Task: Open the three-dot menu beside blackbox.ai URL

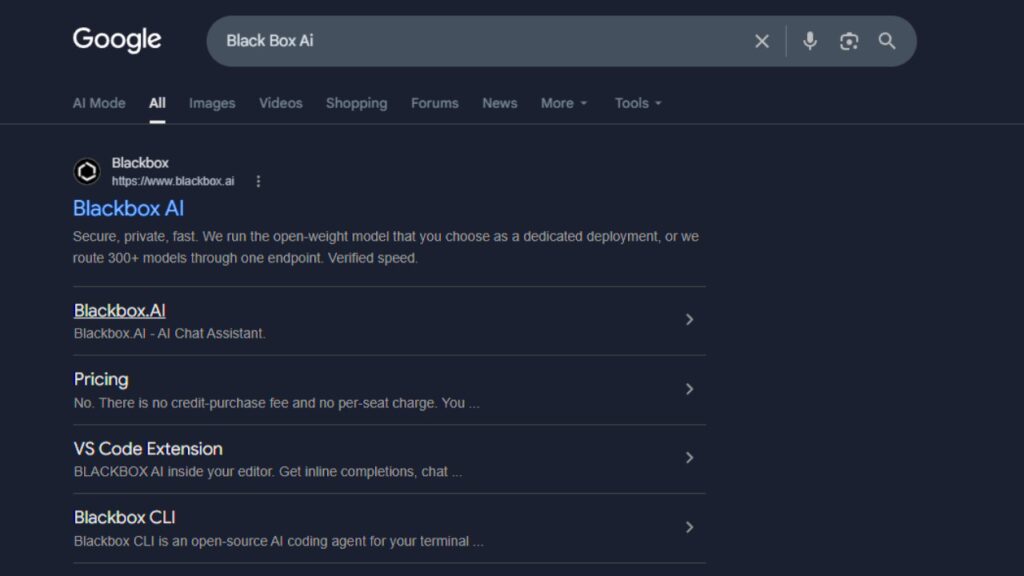Action: pos(259,182)
